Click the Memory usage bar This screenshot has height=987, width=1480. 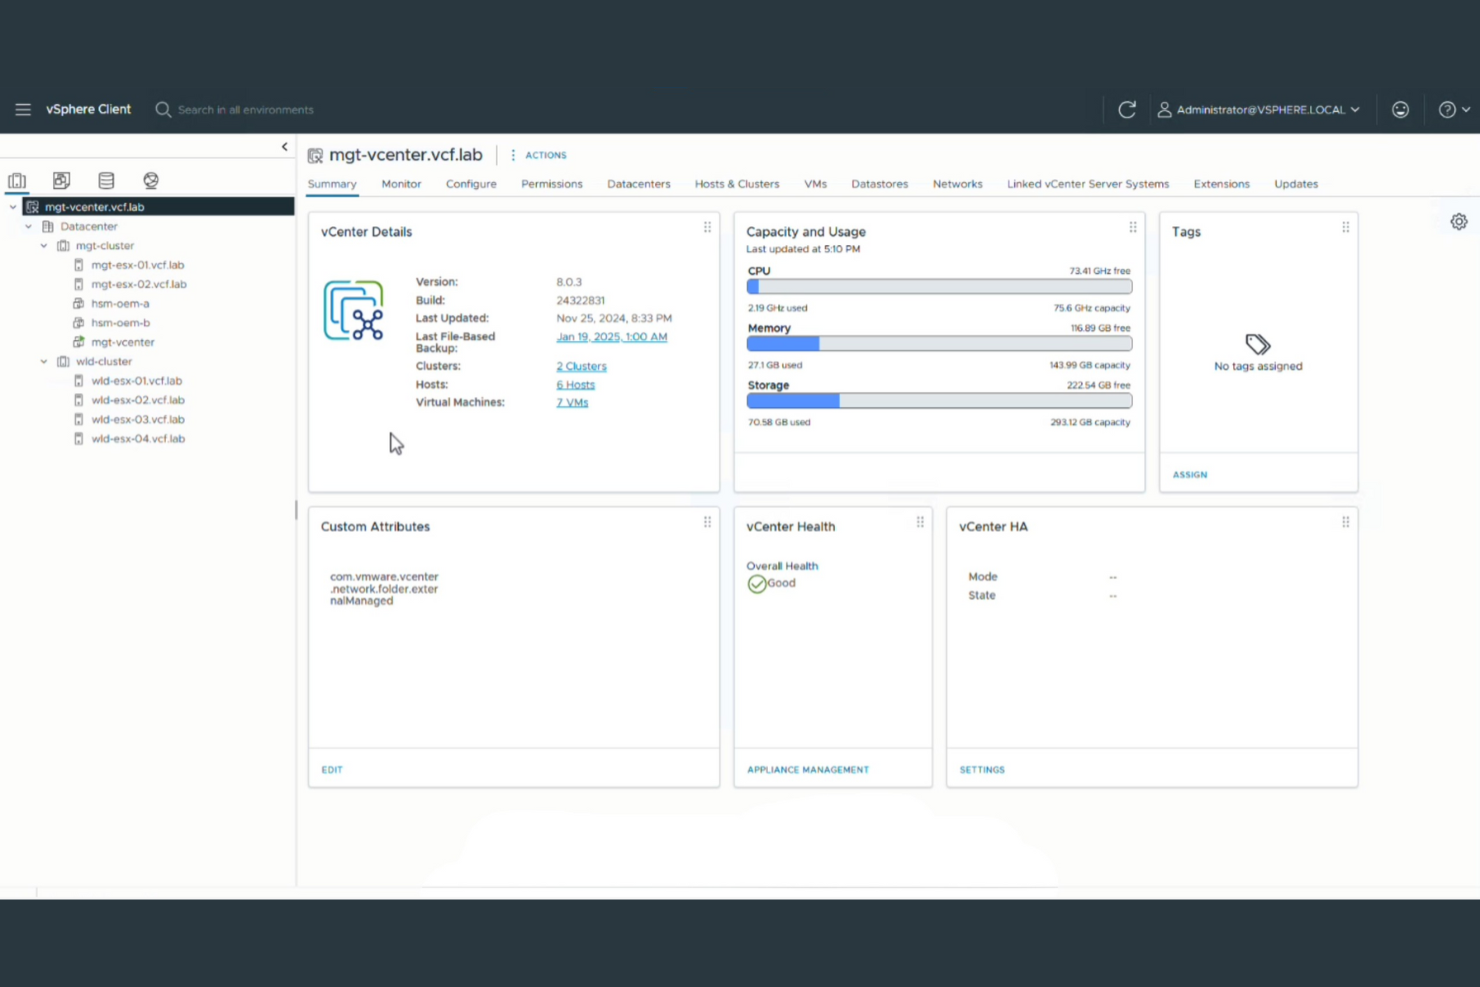point(939,344)
